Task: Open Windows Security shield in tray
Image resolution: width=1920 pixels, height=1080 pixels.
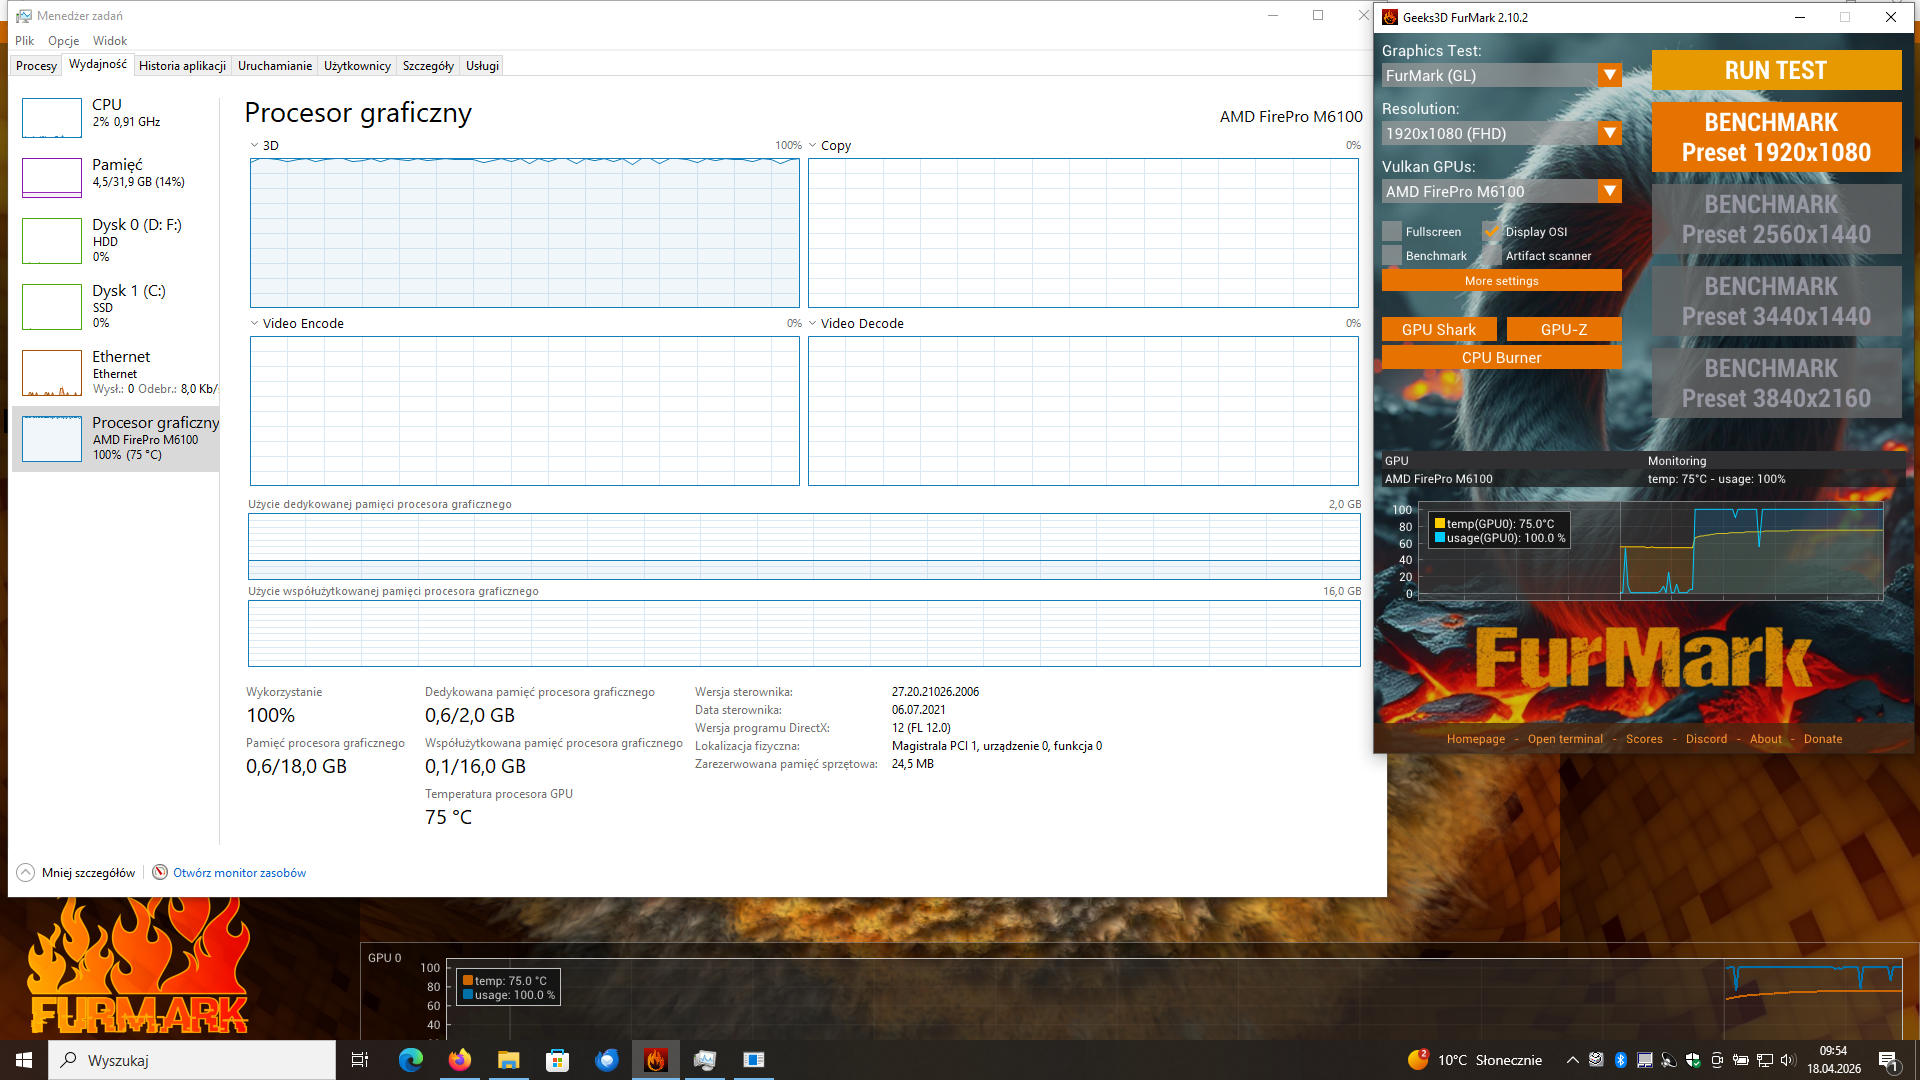Action: (x=1693, y=1060)
